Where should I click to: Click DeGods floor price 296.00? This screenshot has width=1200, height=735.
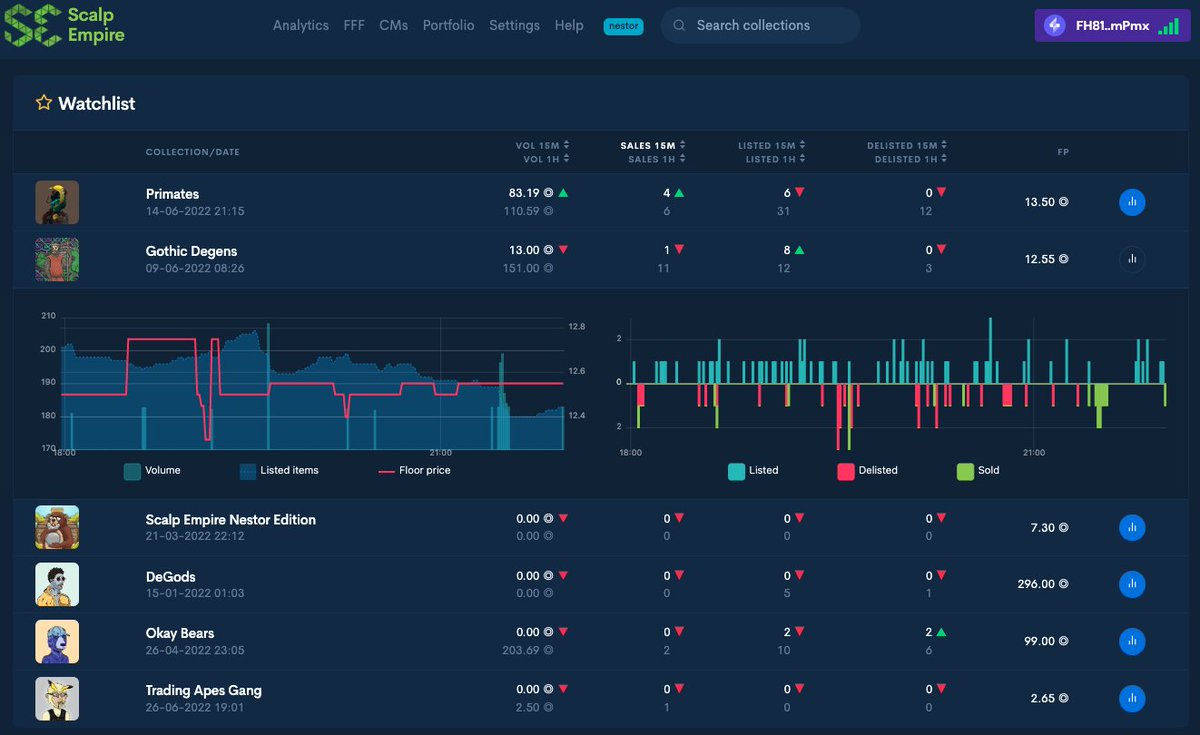pyautogui.click(x=1042, y=584)
